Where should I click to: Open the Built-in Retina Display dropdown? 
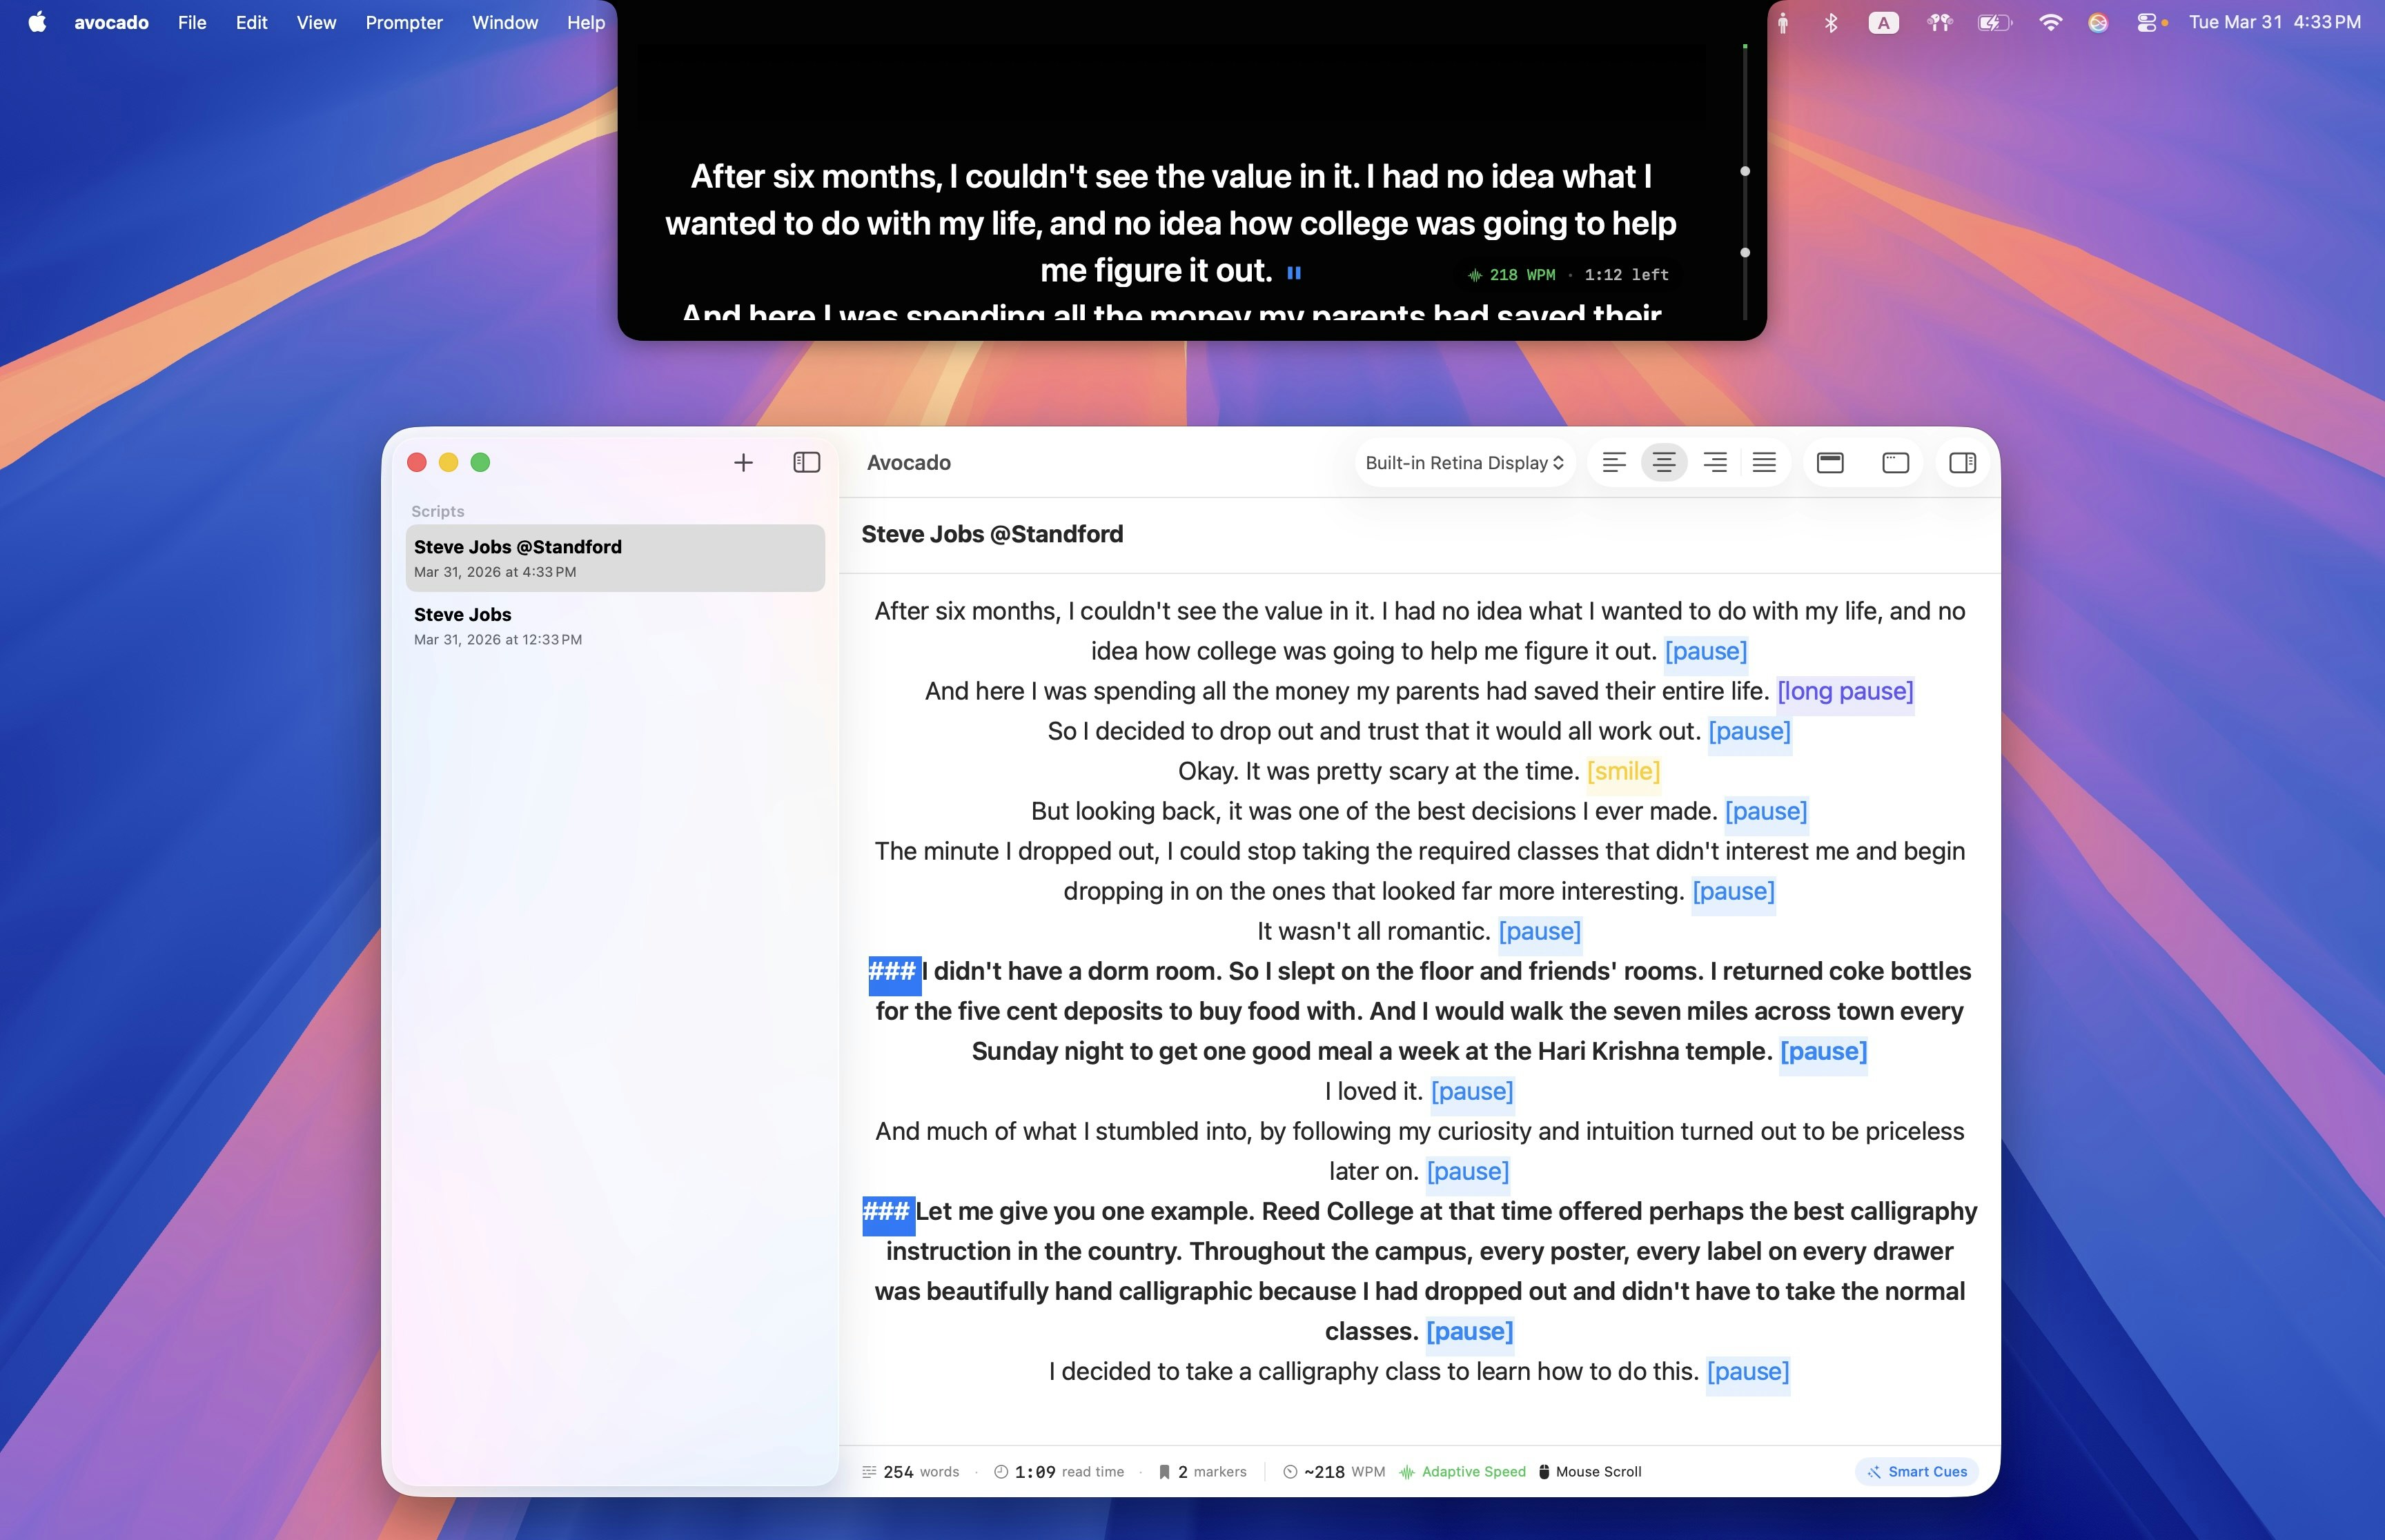pos(1464,463)
